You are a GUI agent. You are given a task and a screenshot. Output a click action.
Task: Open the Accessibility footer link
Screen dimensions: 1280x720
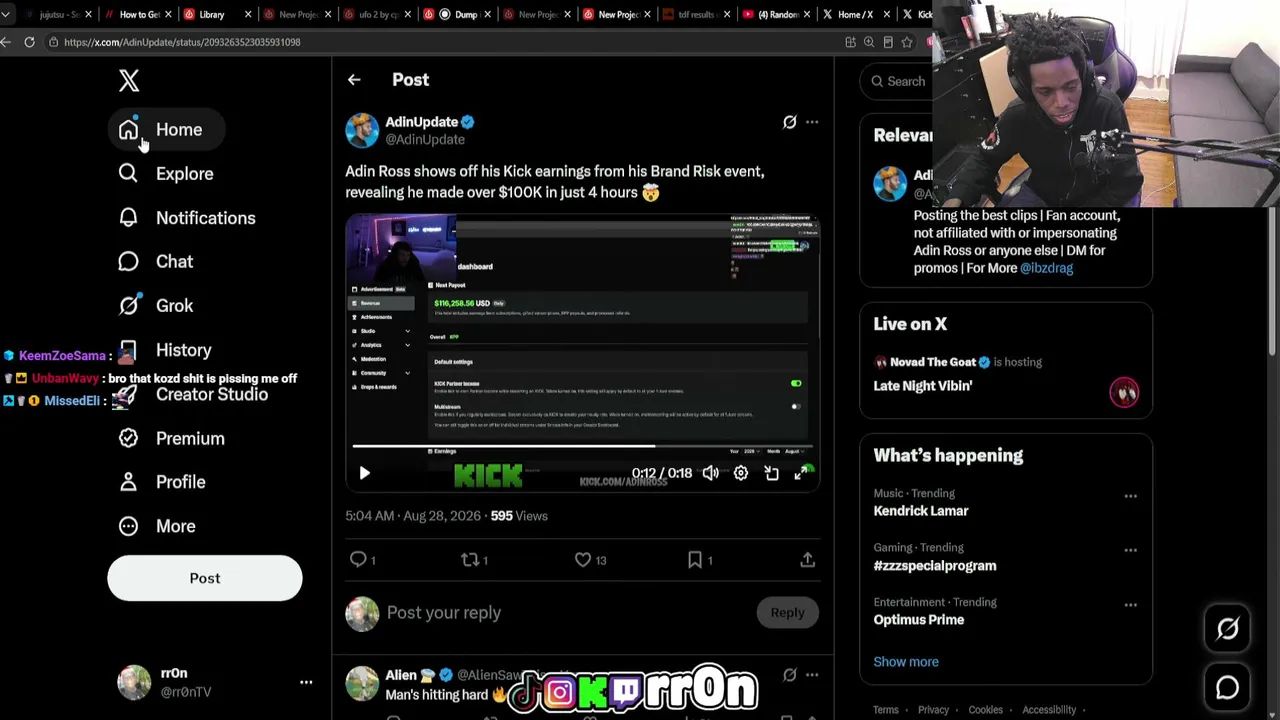point(1049,710)
